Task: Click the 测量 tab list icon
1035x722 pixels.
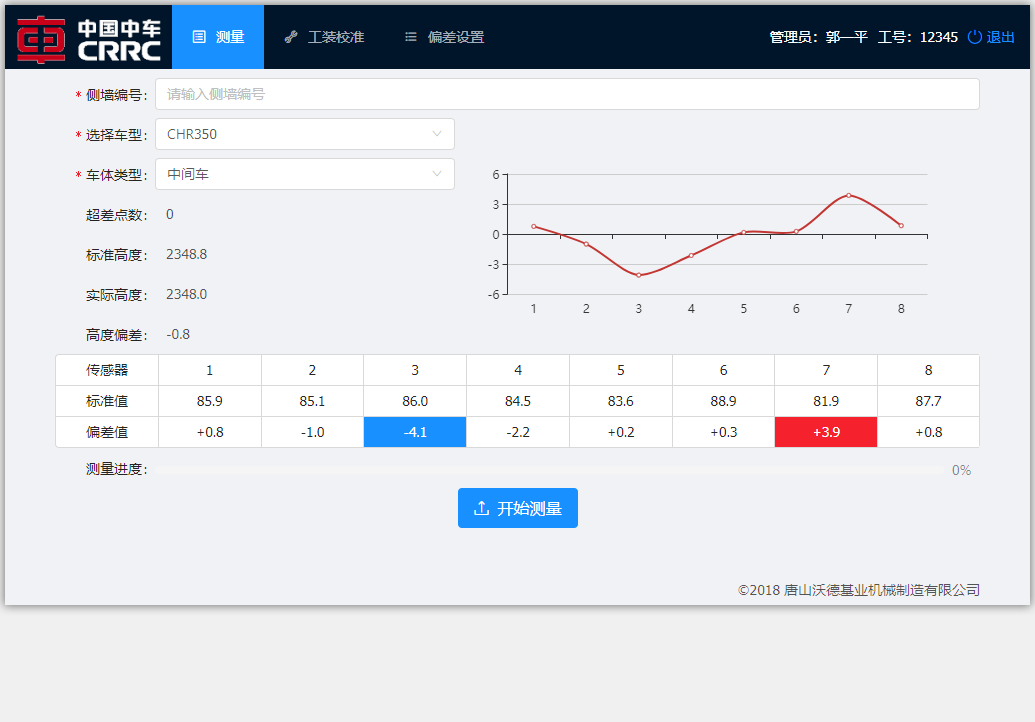Action: 199,37
